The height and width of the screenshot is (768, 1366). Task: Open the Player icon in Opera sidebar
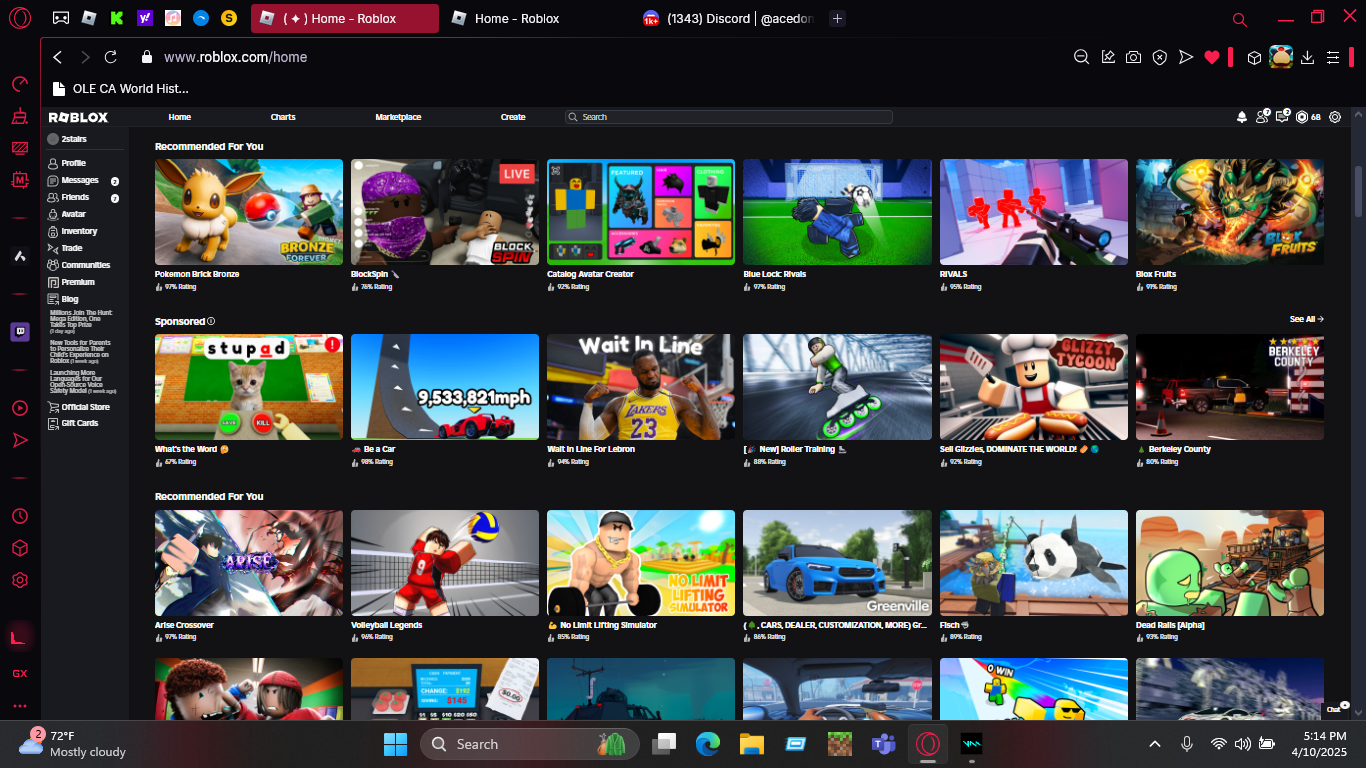coord(20,408)
